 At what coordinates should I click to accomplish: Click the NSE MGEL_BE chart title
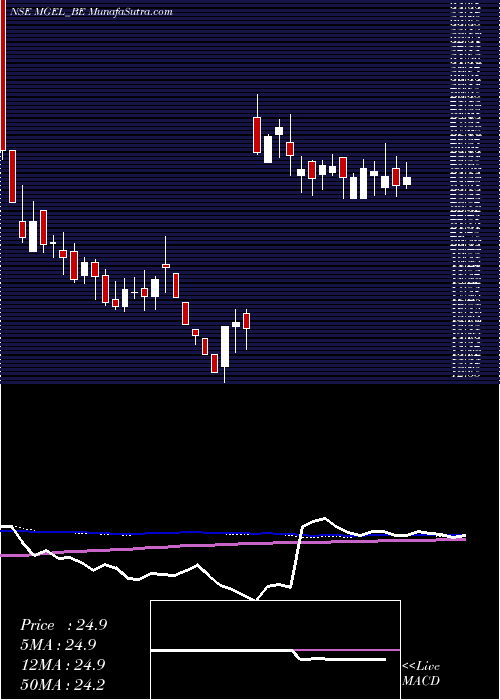click(x=90, y=12)
